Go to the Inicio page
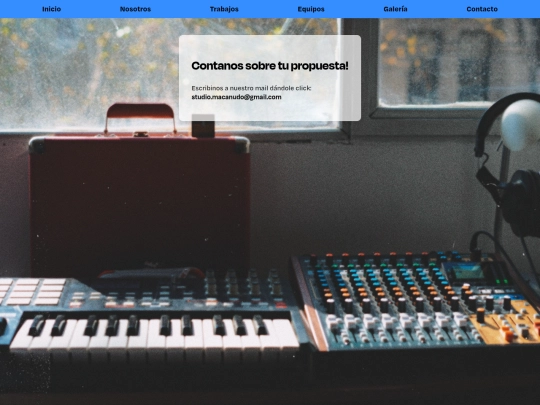This screenshot has width=540, height=405. [x=51, y=9]
